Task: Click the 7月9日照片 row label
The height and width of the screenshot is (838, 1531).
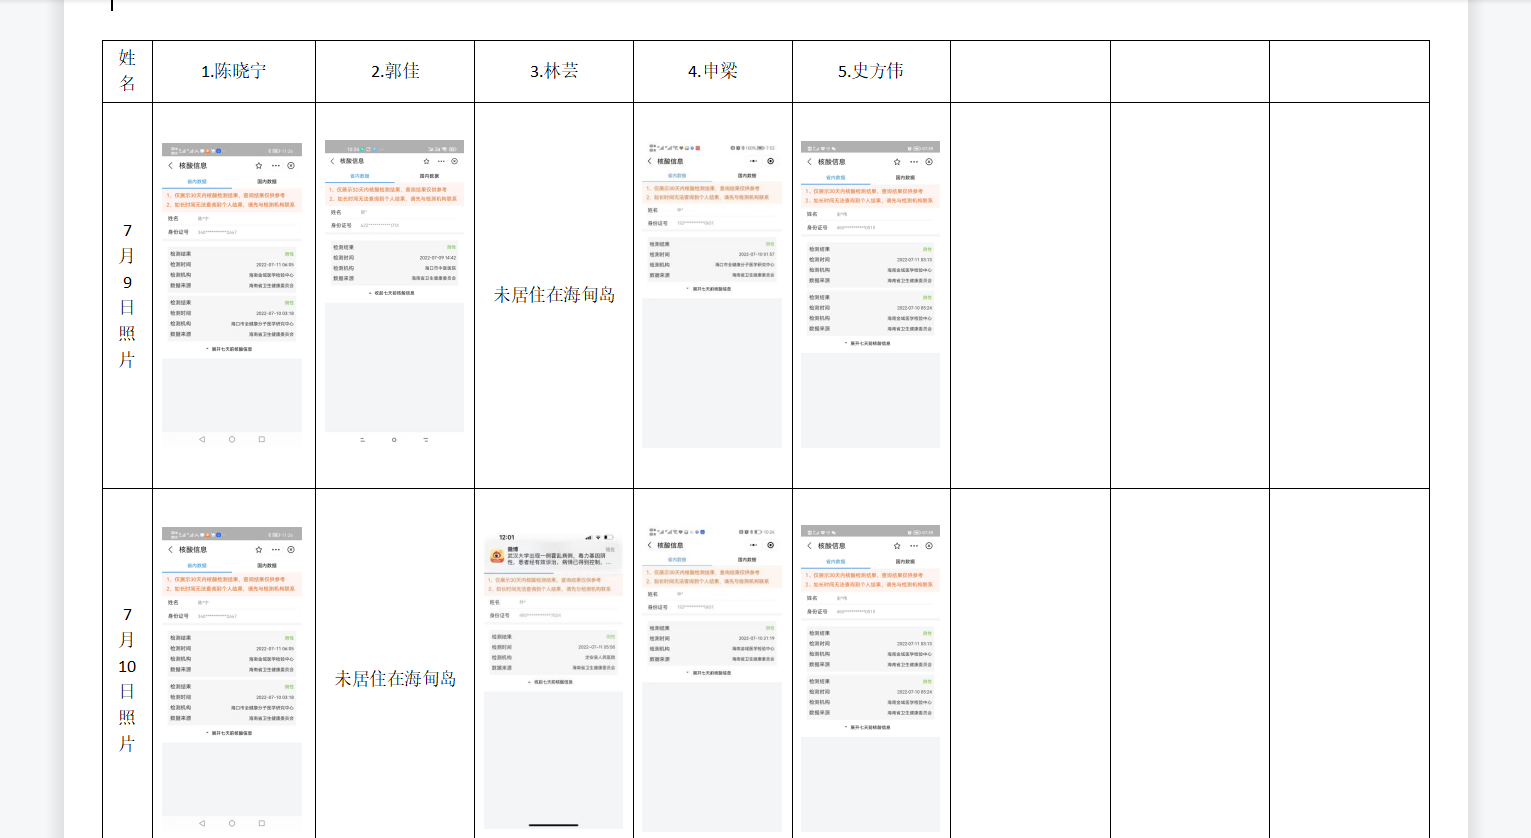Action: (x=127, y=295)
